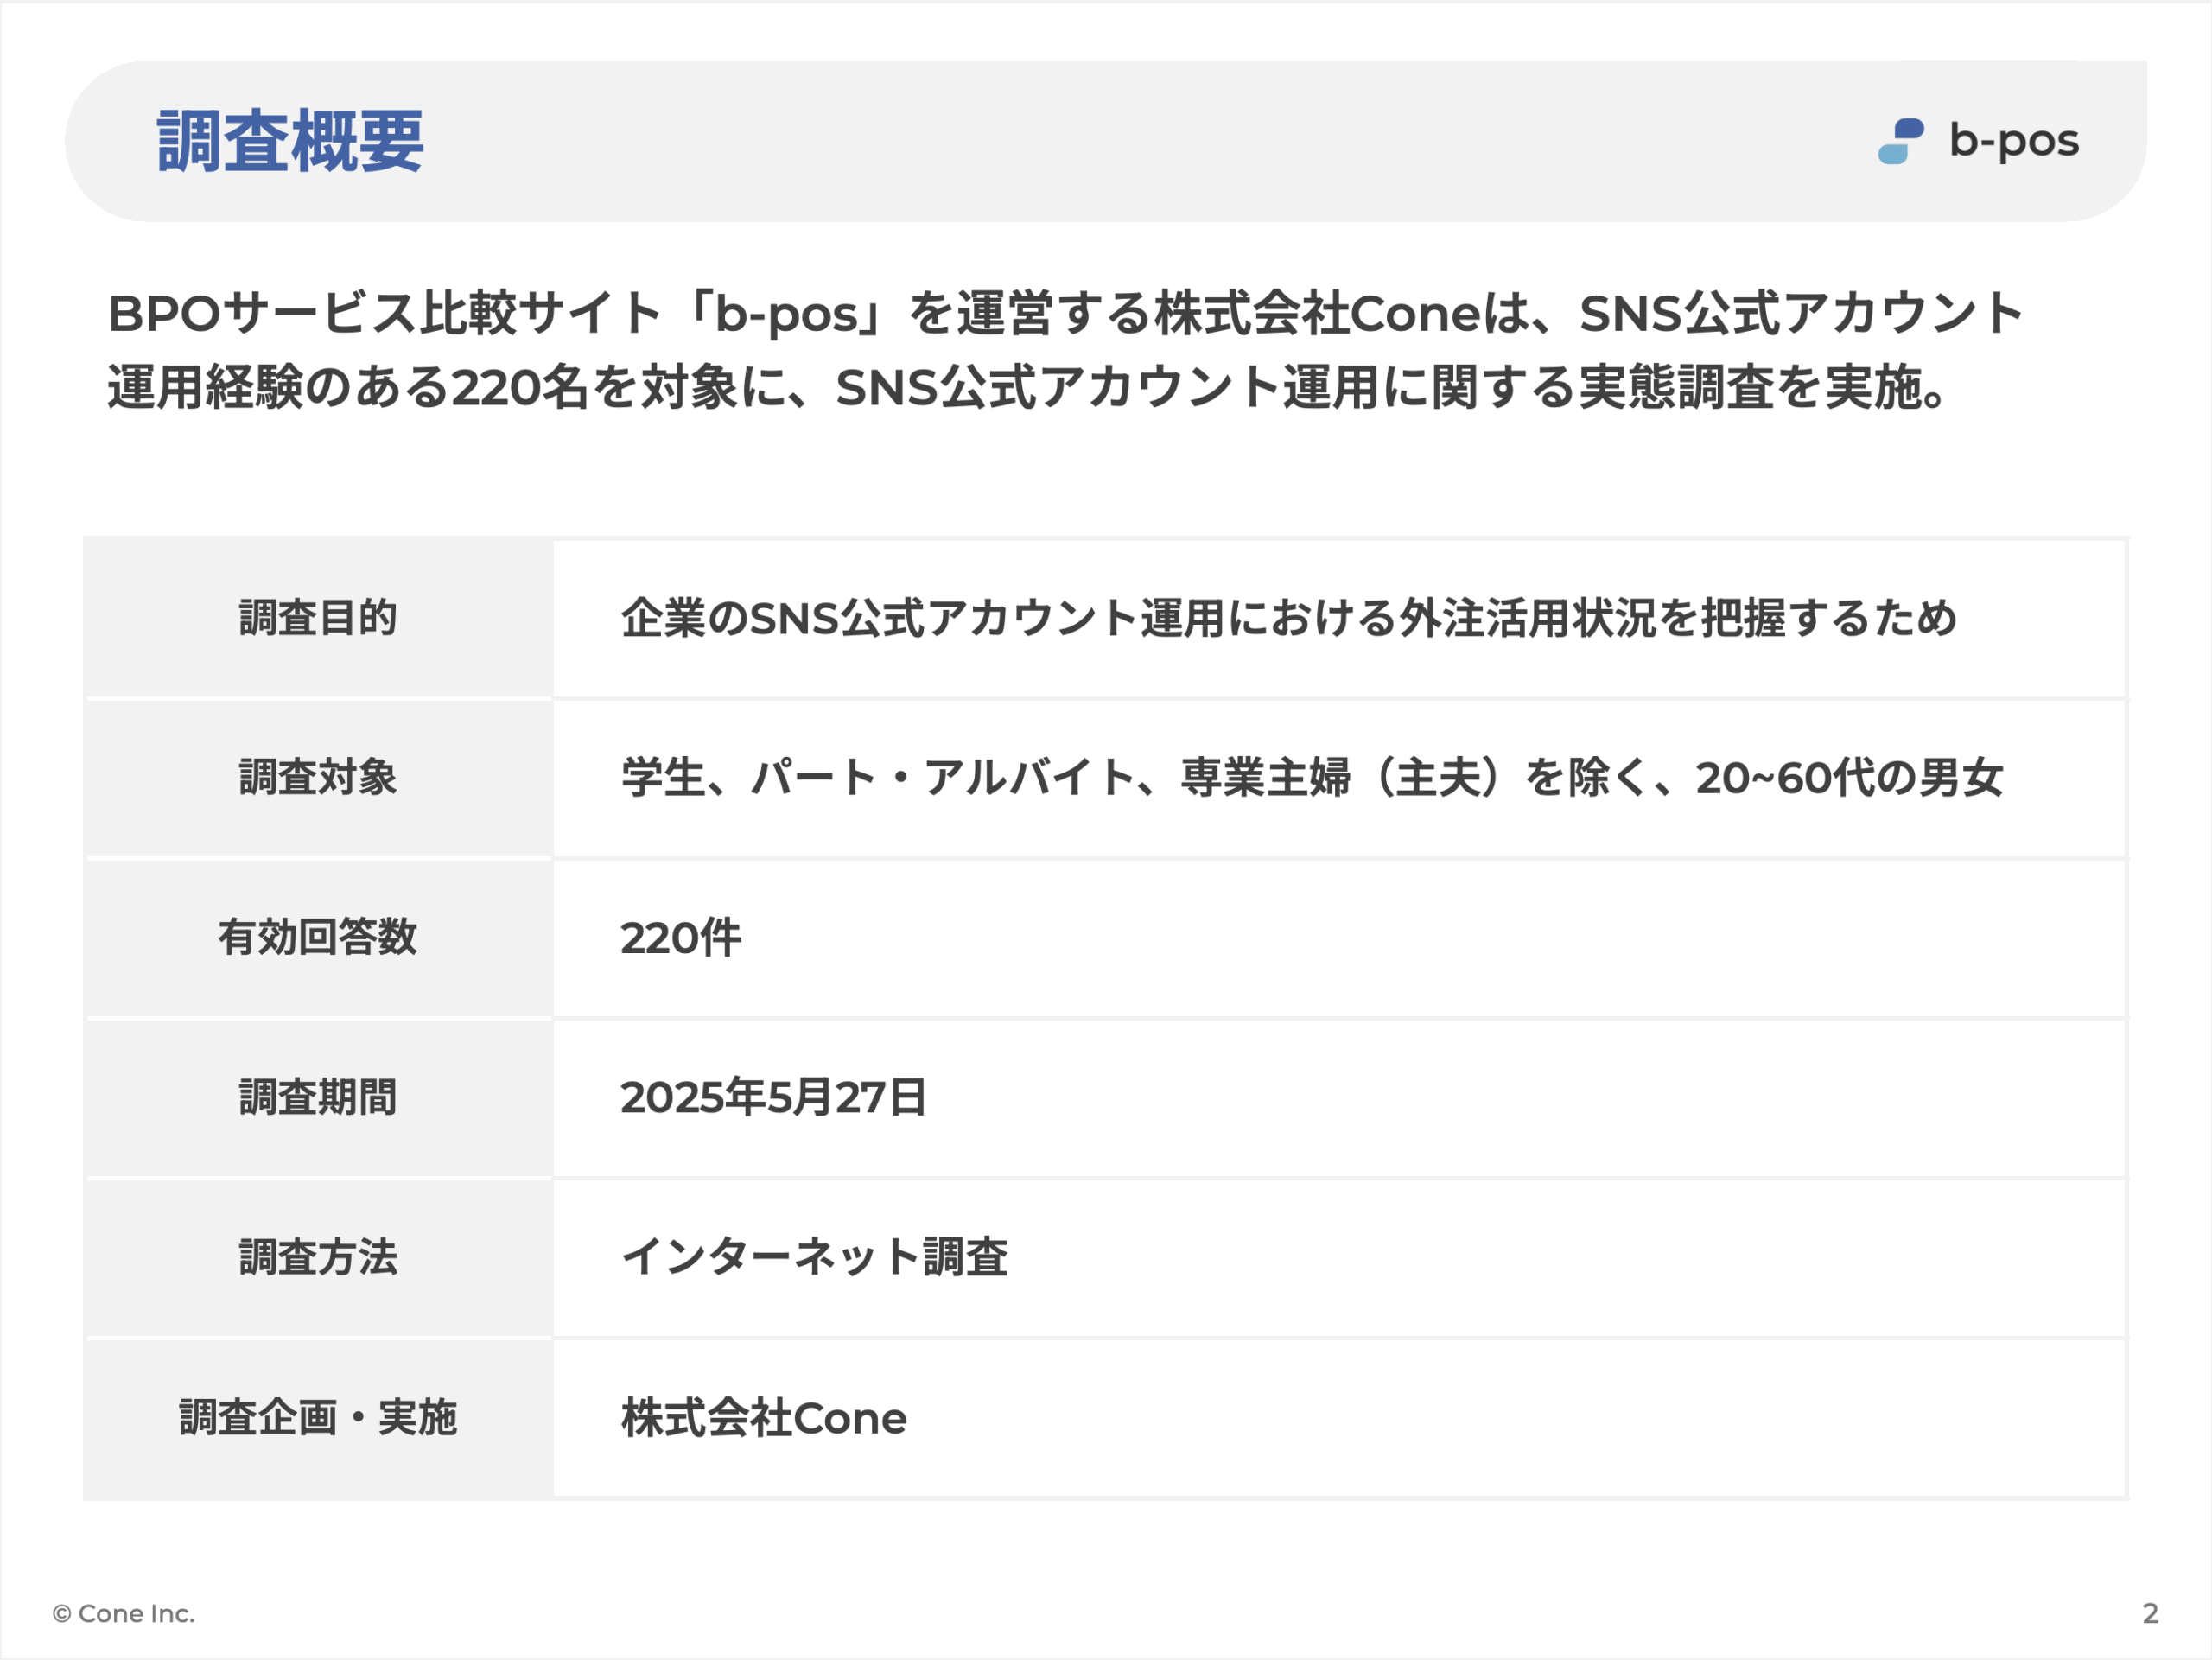This screenshot has width=2212, height=1660.
Task: Click the b-pos logo text
Action: click(2014, 141)
